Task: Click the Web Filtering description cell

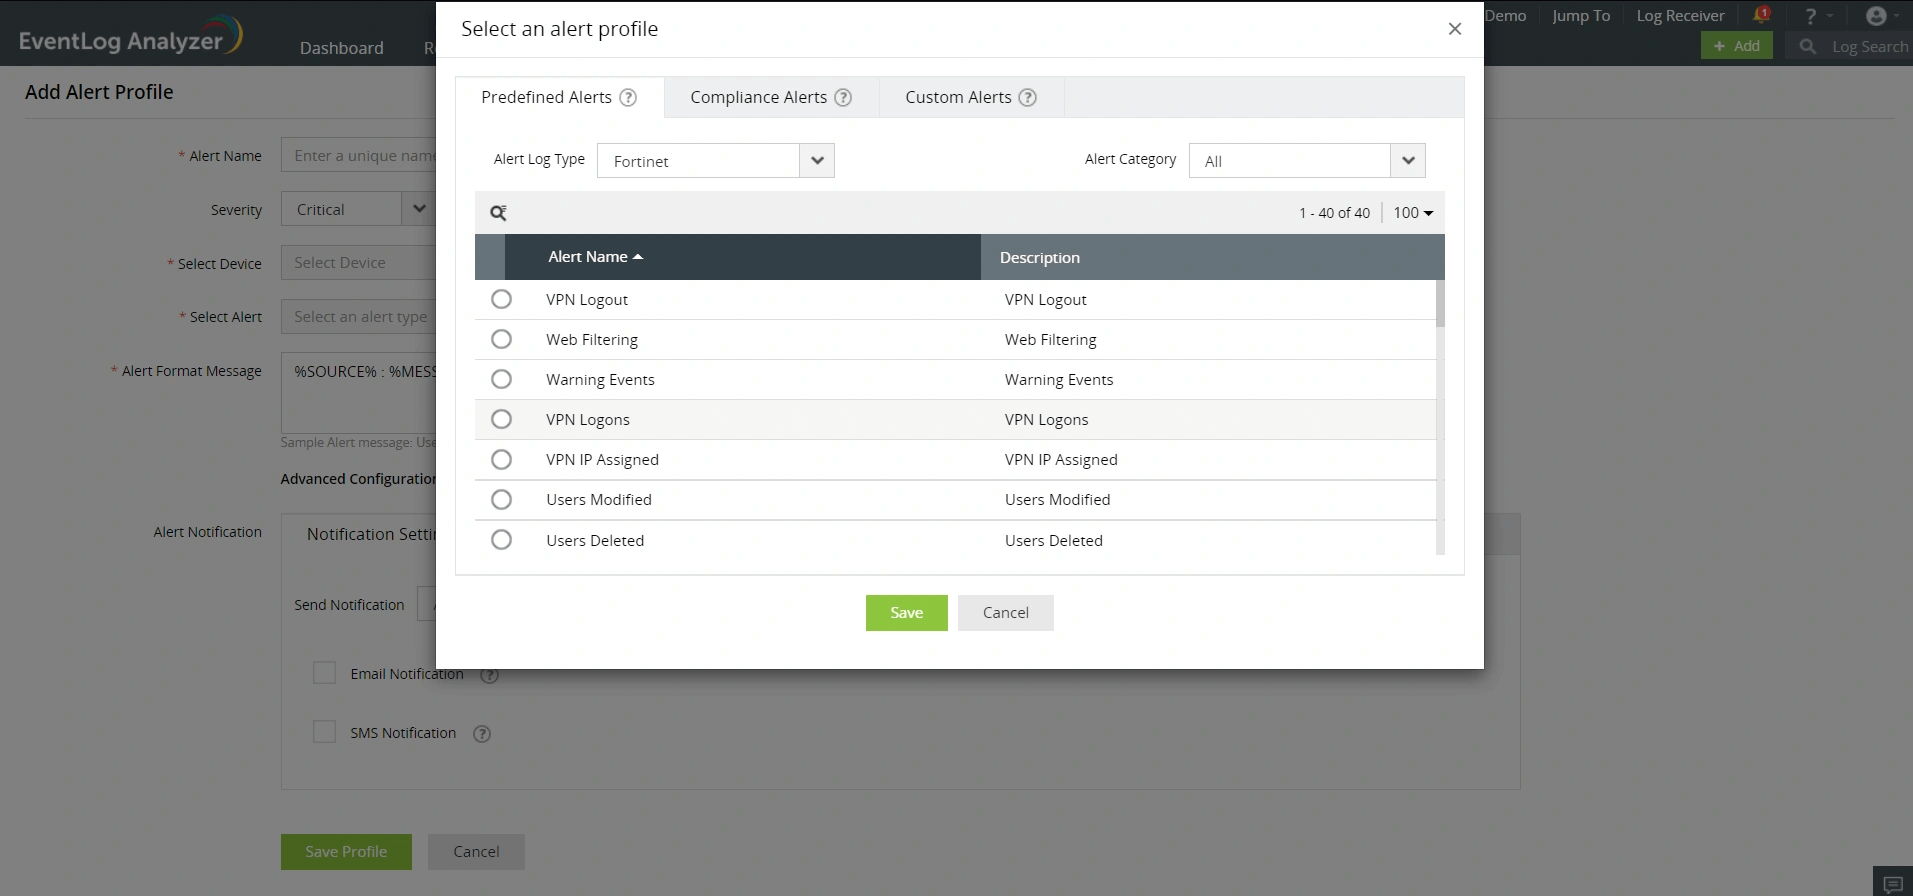Action: click(1051, 340)
